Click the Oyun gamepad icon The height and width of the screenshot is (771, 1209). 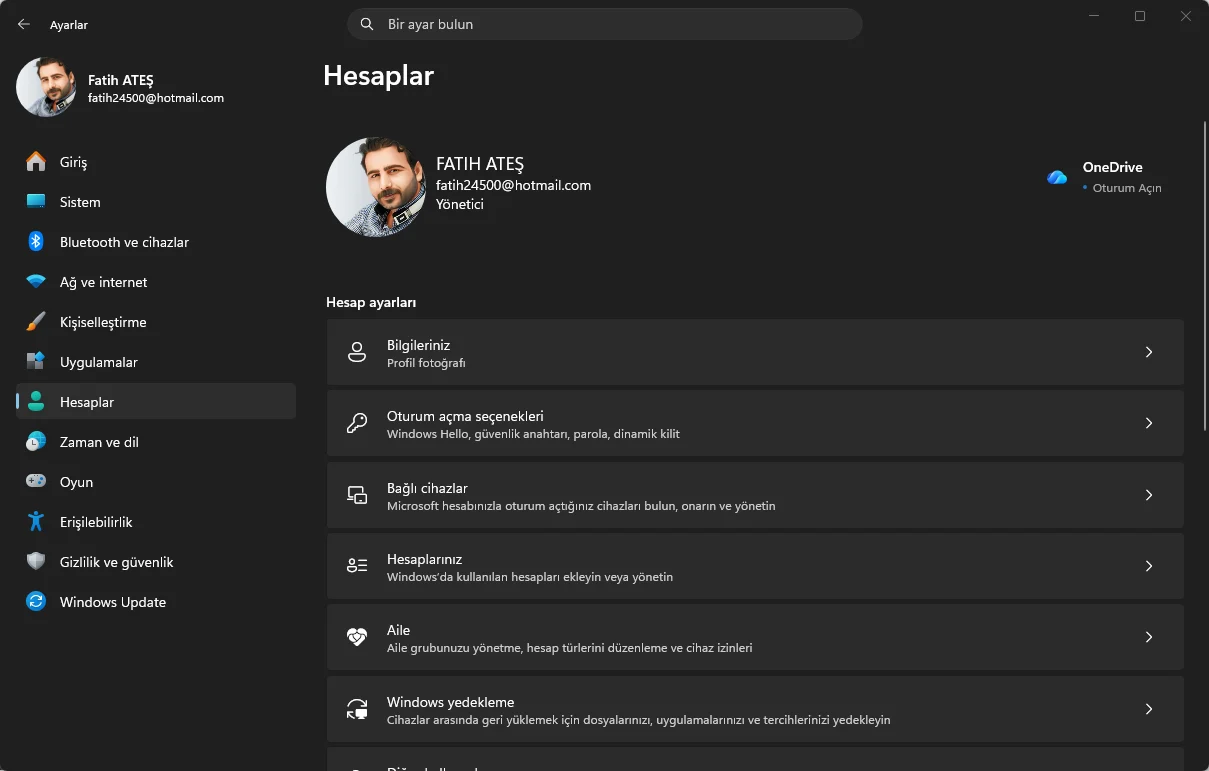[x=36, y=481]
